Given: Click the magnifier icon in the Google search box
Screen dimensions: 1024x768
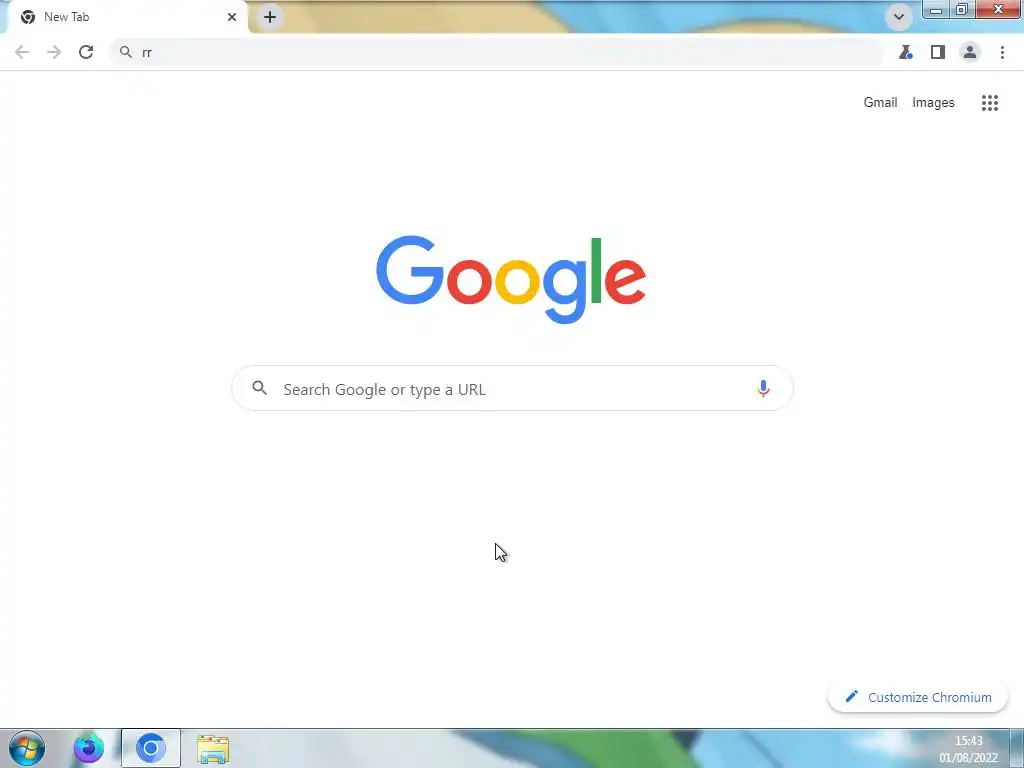Looking at the screenshot, I should tap(259, 388).
